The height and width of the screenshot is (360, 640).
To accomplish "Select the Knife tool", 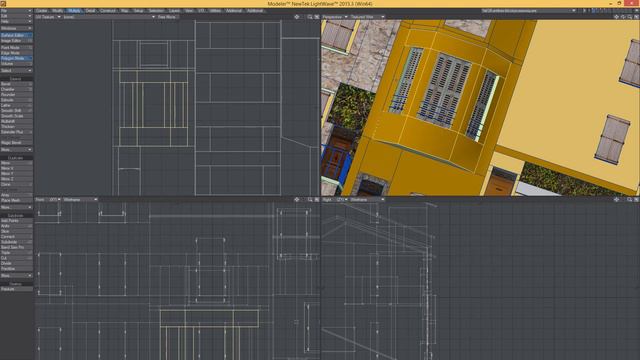I will 16,226.
